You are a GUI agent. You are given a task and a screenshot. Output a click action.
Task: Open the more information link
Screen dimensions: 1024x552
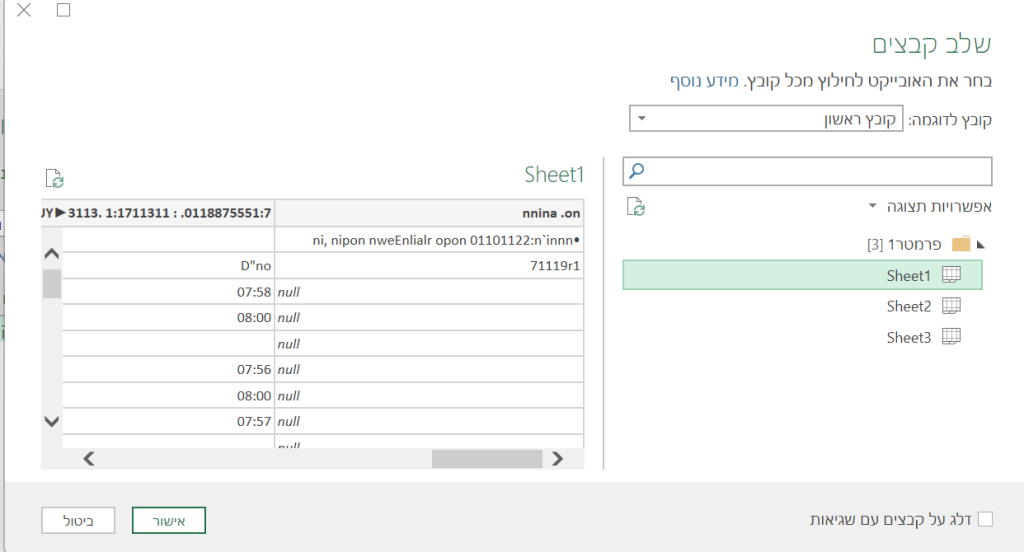pyautogui.click(x=704, y=81)
